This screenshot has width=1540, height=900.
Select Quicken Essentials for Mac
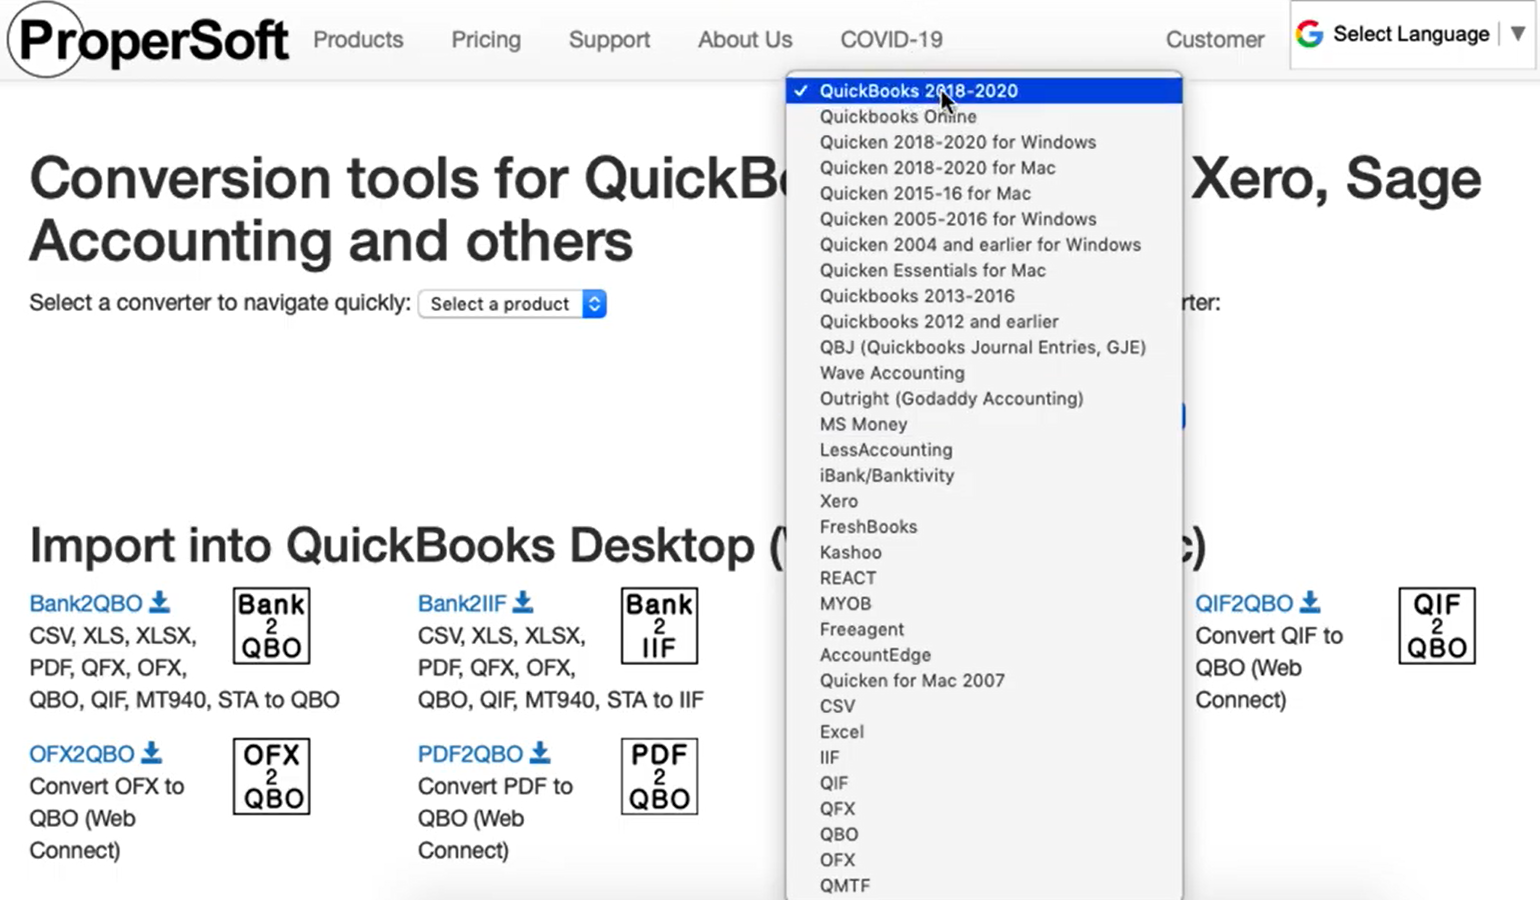point(984,271)
